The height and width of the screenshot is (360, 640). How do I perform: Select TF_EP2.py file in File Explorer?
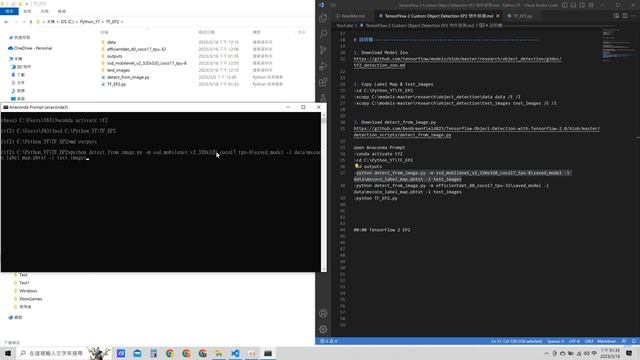pos(116,84)
